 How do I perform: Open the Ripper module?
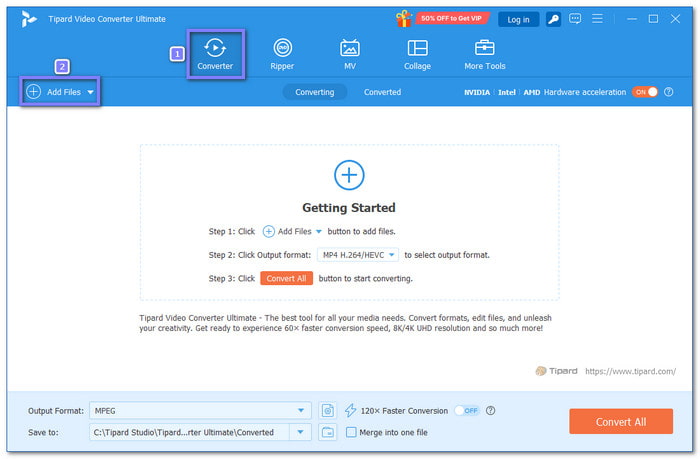282,54
